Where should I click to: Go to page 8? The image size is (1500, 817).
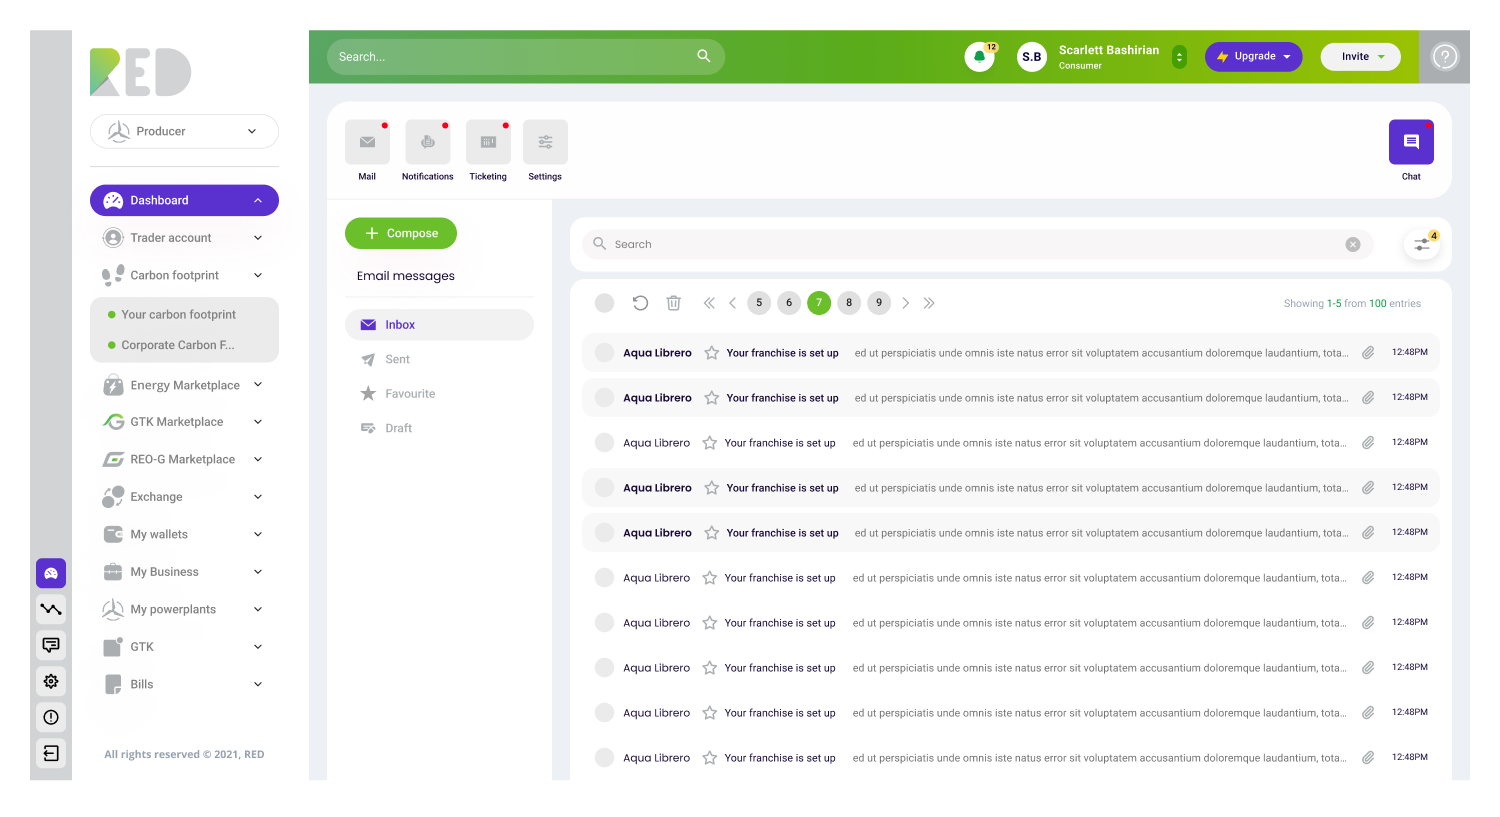849,303
